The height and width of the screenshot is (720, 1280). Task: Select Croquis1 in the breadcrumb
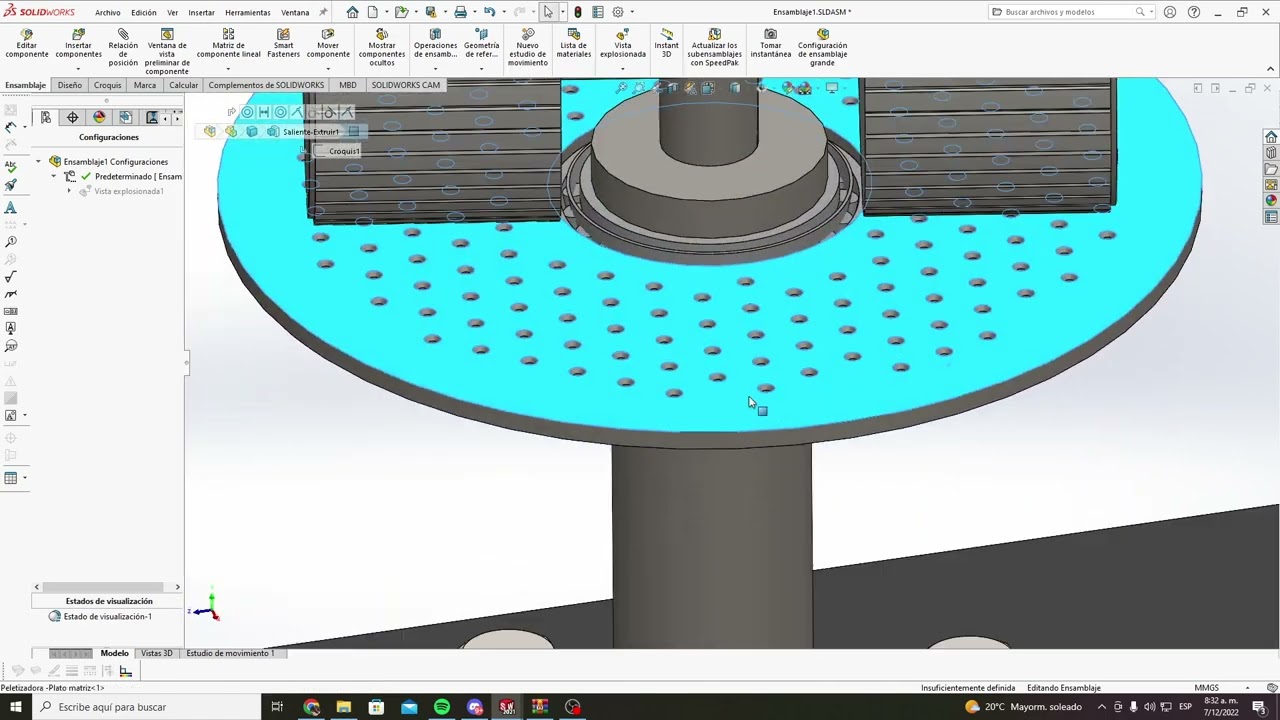pos(344,151)
